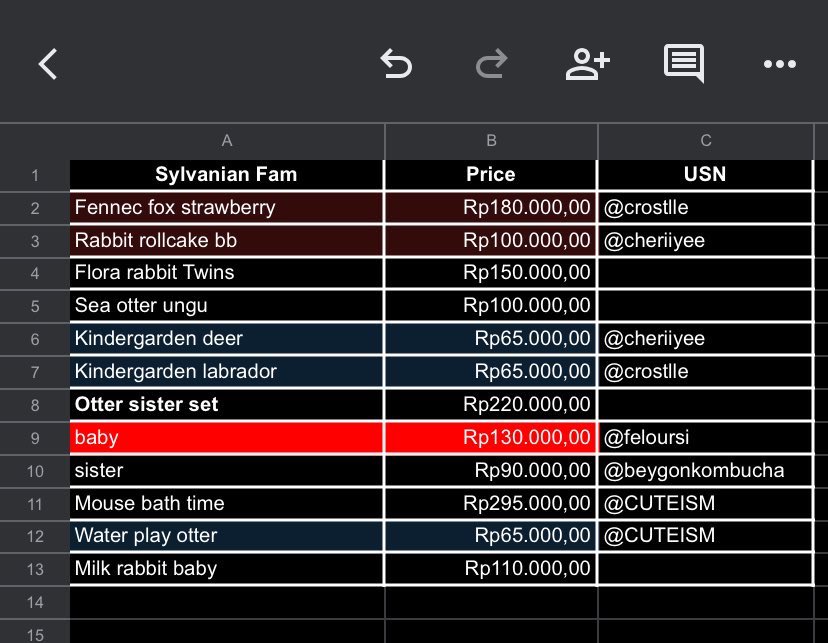Open the share / add person icon

coord(587,64)
